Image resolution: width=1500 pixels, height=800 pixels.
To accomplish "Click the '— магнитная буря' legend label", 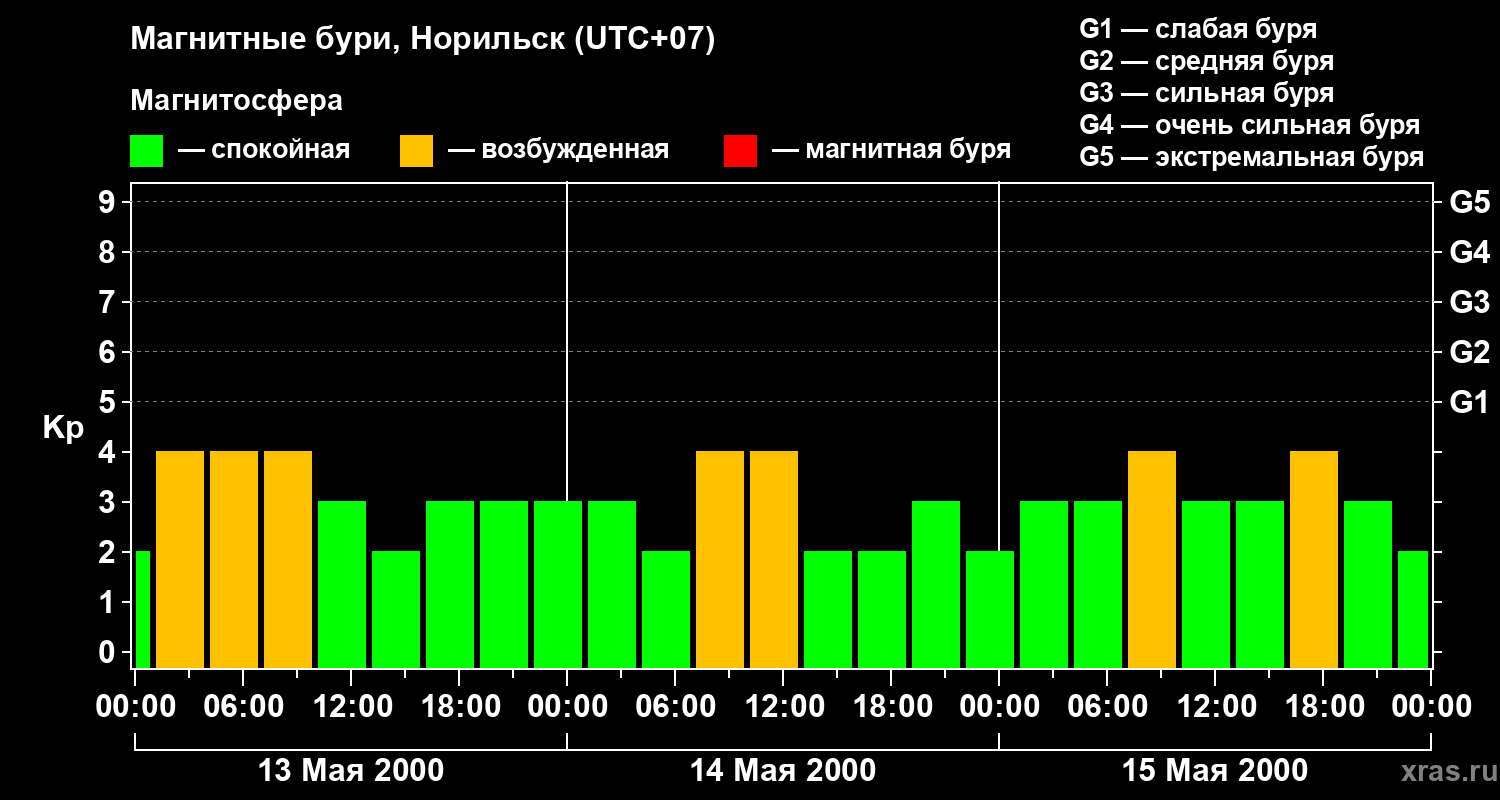I will coord(891,150).
